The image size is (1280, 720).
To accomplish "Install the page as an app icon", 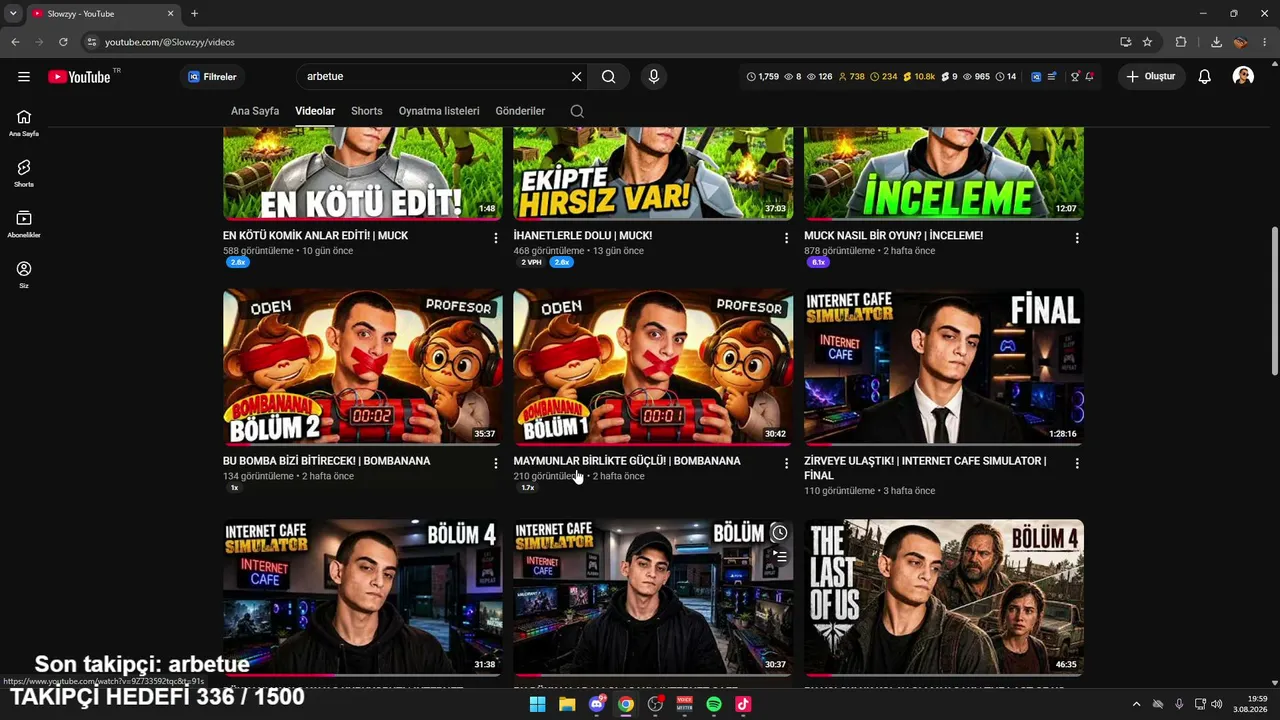I will point(1125,42).
